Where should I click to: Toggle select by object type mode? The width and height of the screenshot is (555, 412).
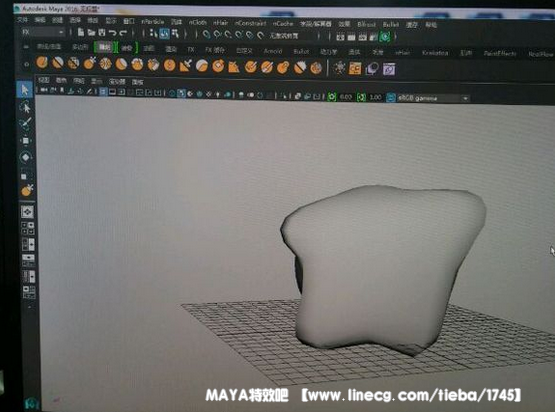click(164, 34)
